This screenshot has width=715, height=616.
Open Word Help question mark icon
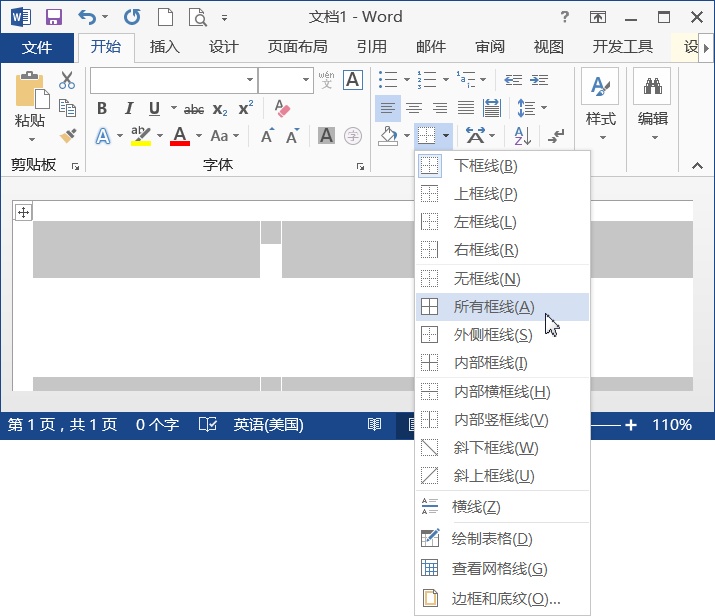(565, 17)
